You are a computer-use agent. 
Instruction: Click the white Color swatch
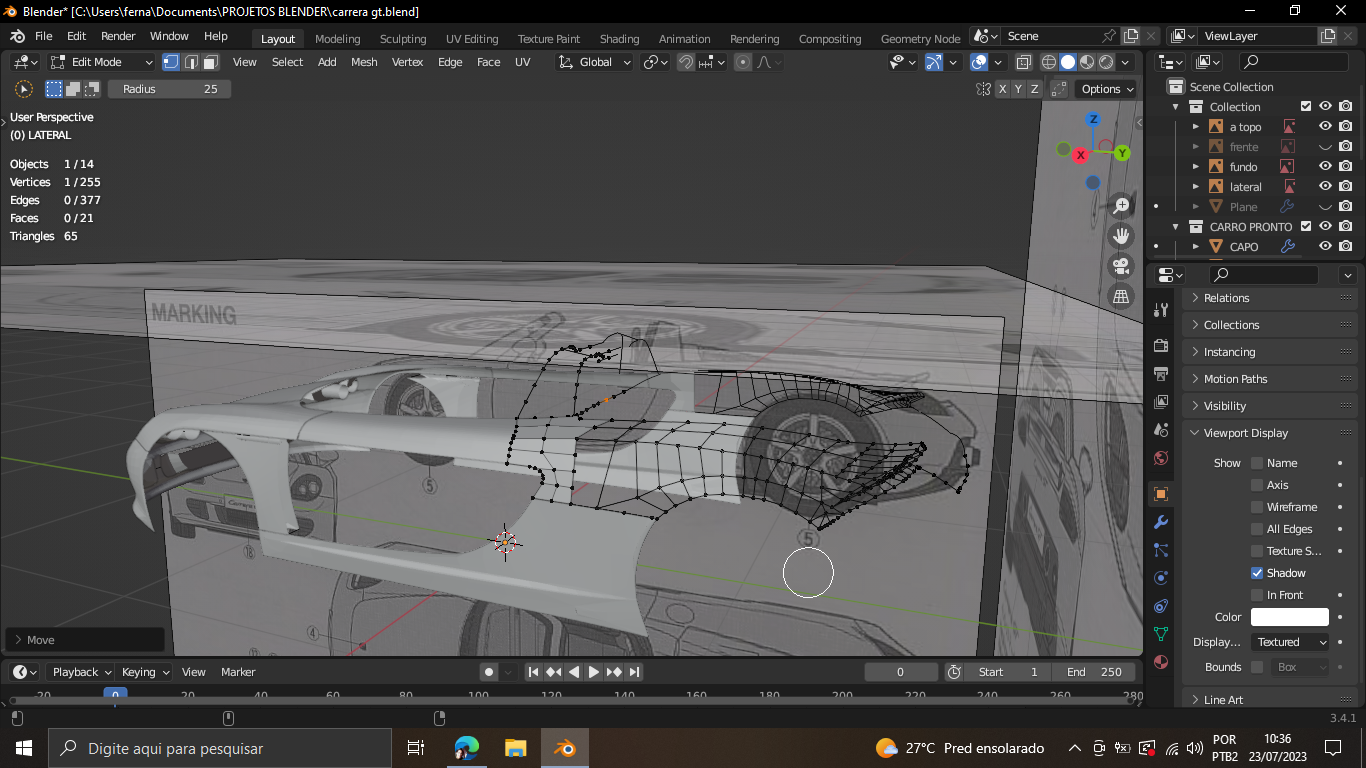1289,617
